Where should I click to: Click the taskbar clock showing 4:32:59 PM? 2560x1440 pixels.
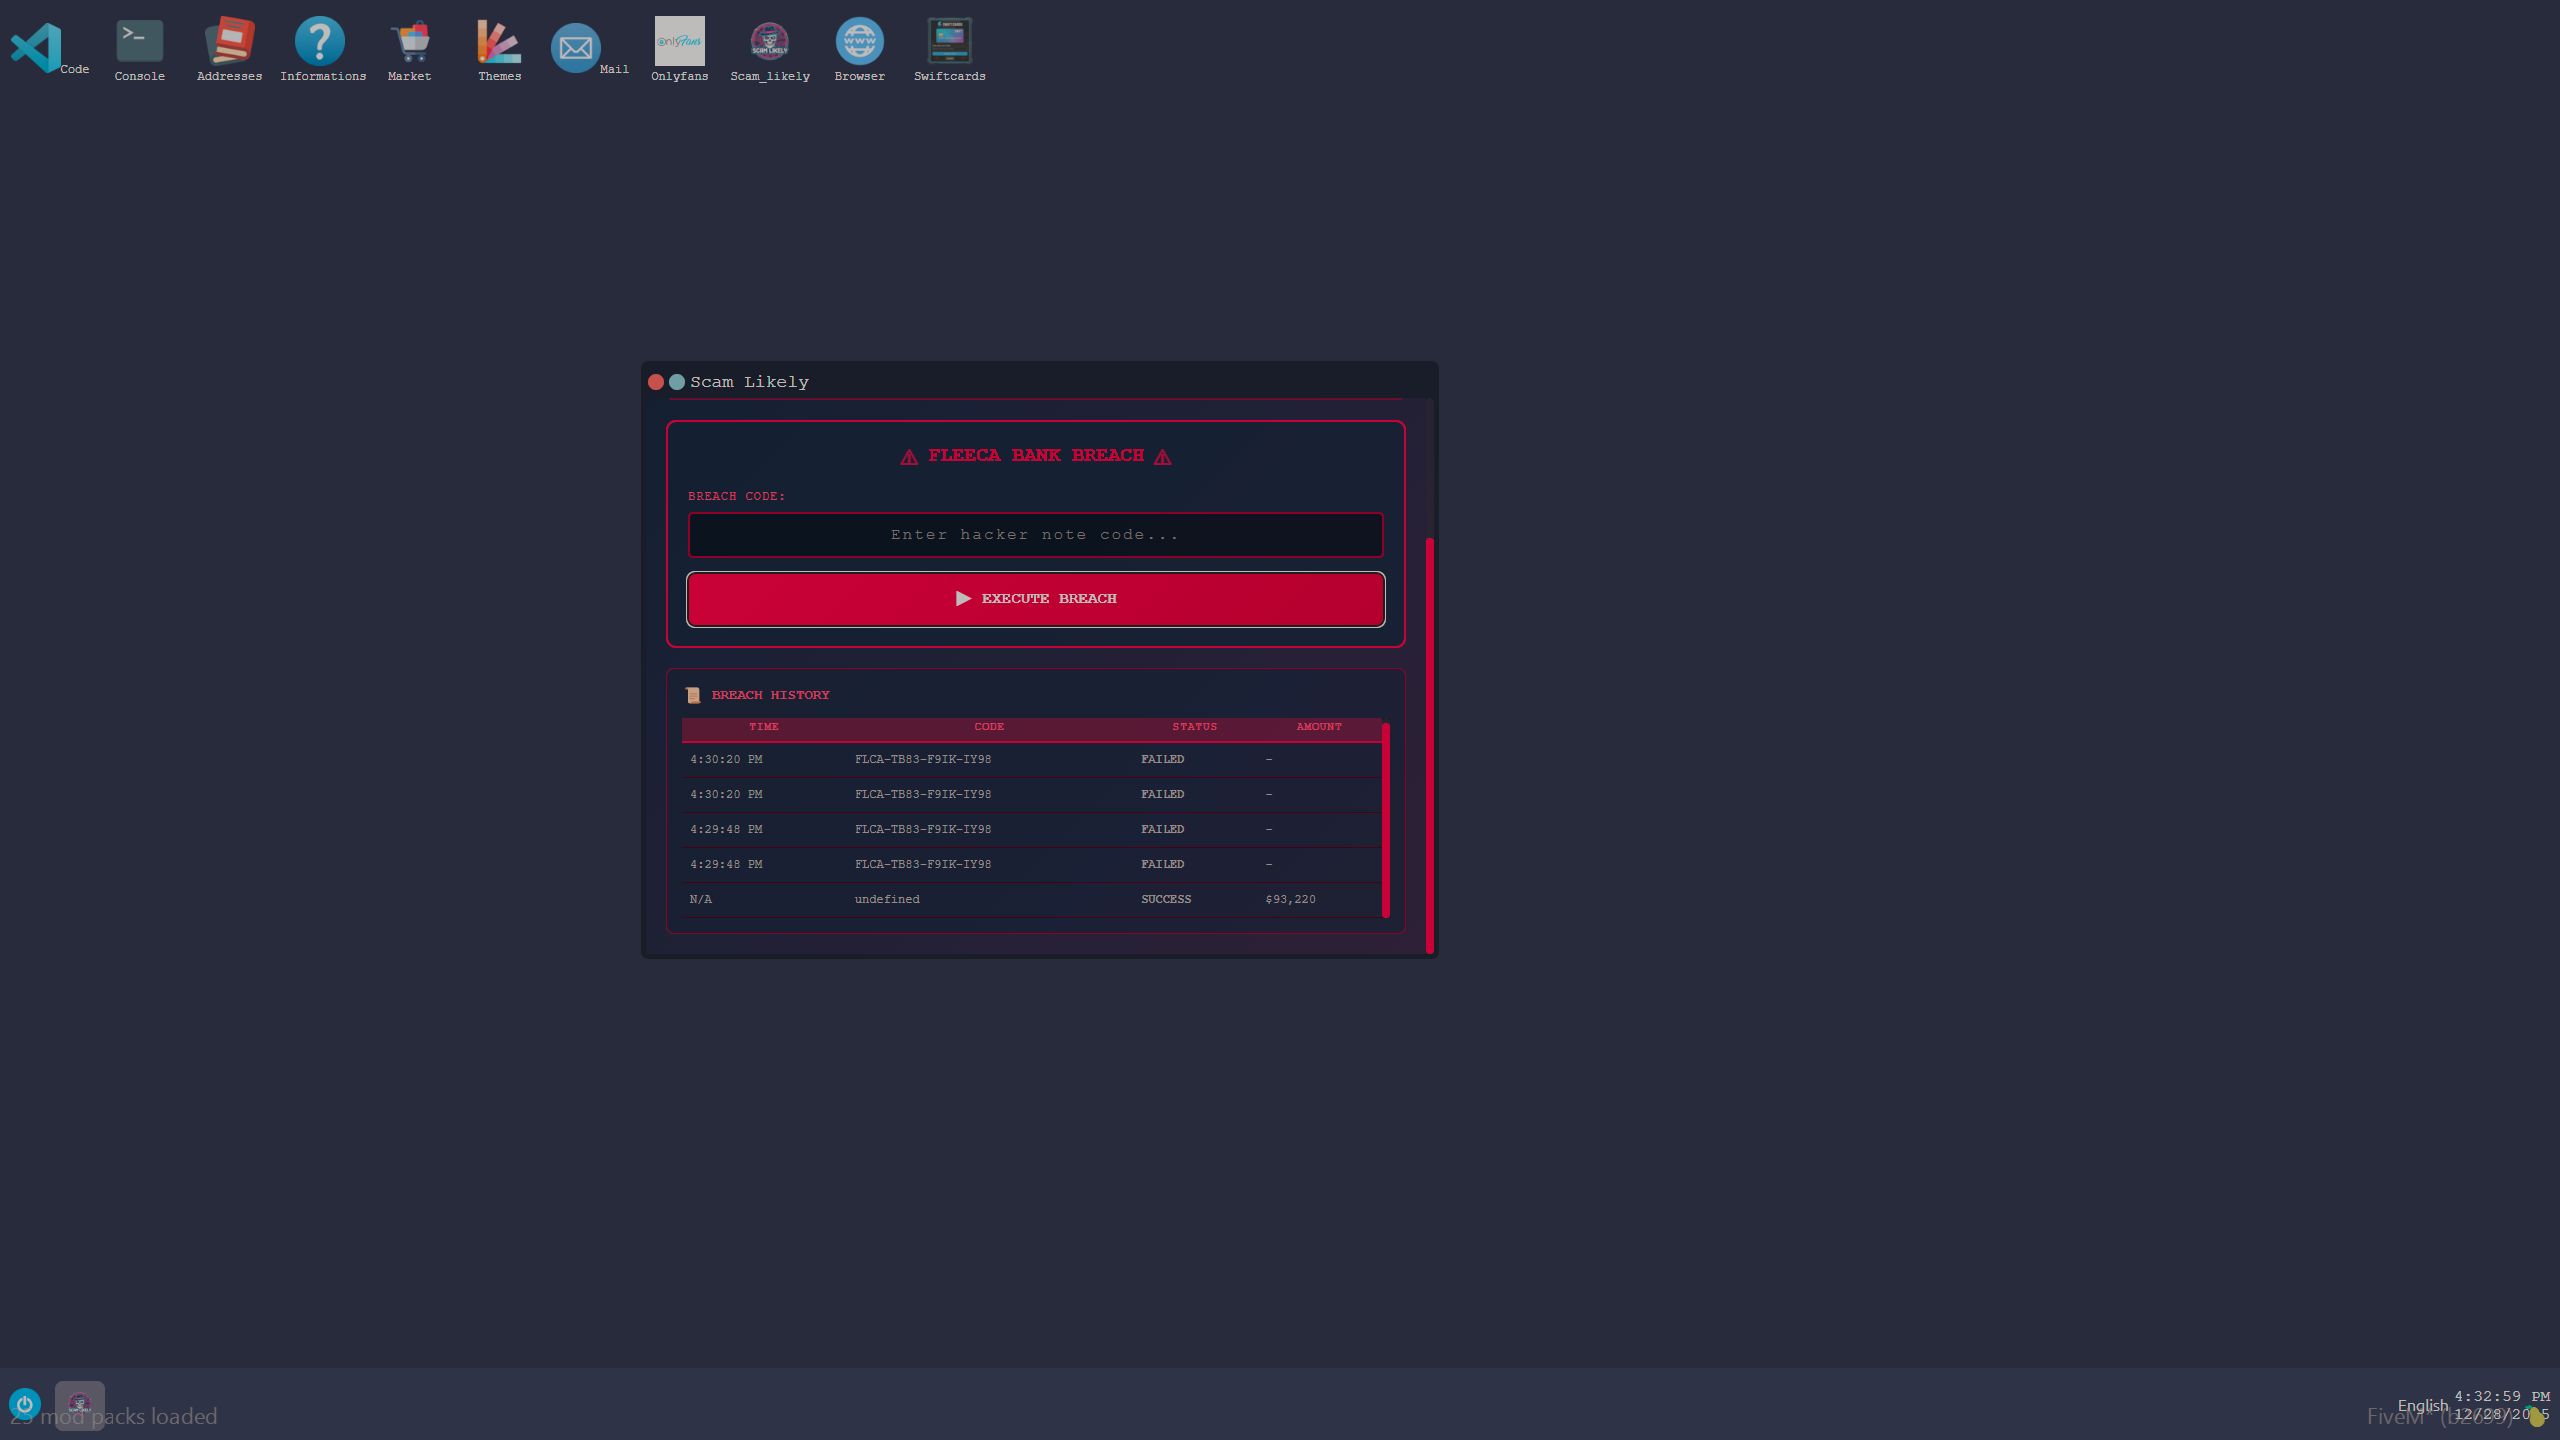click(2502, 1396)
